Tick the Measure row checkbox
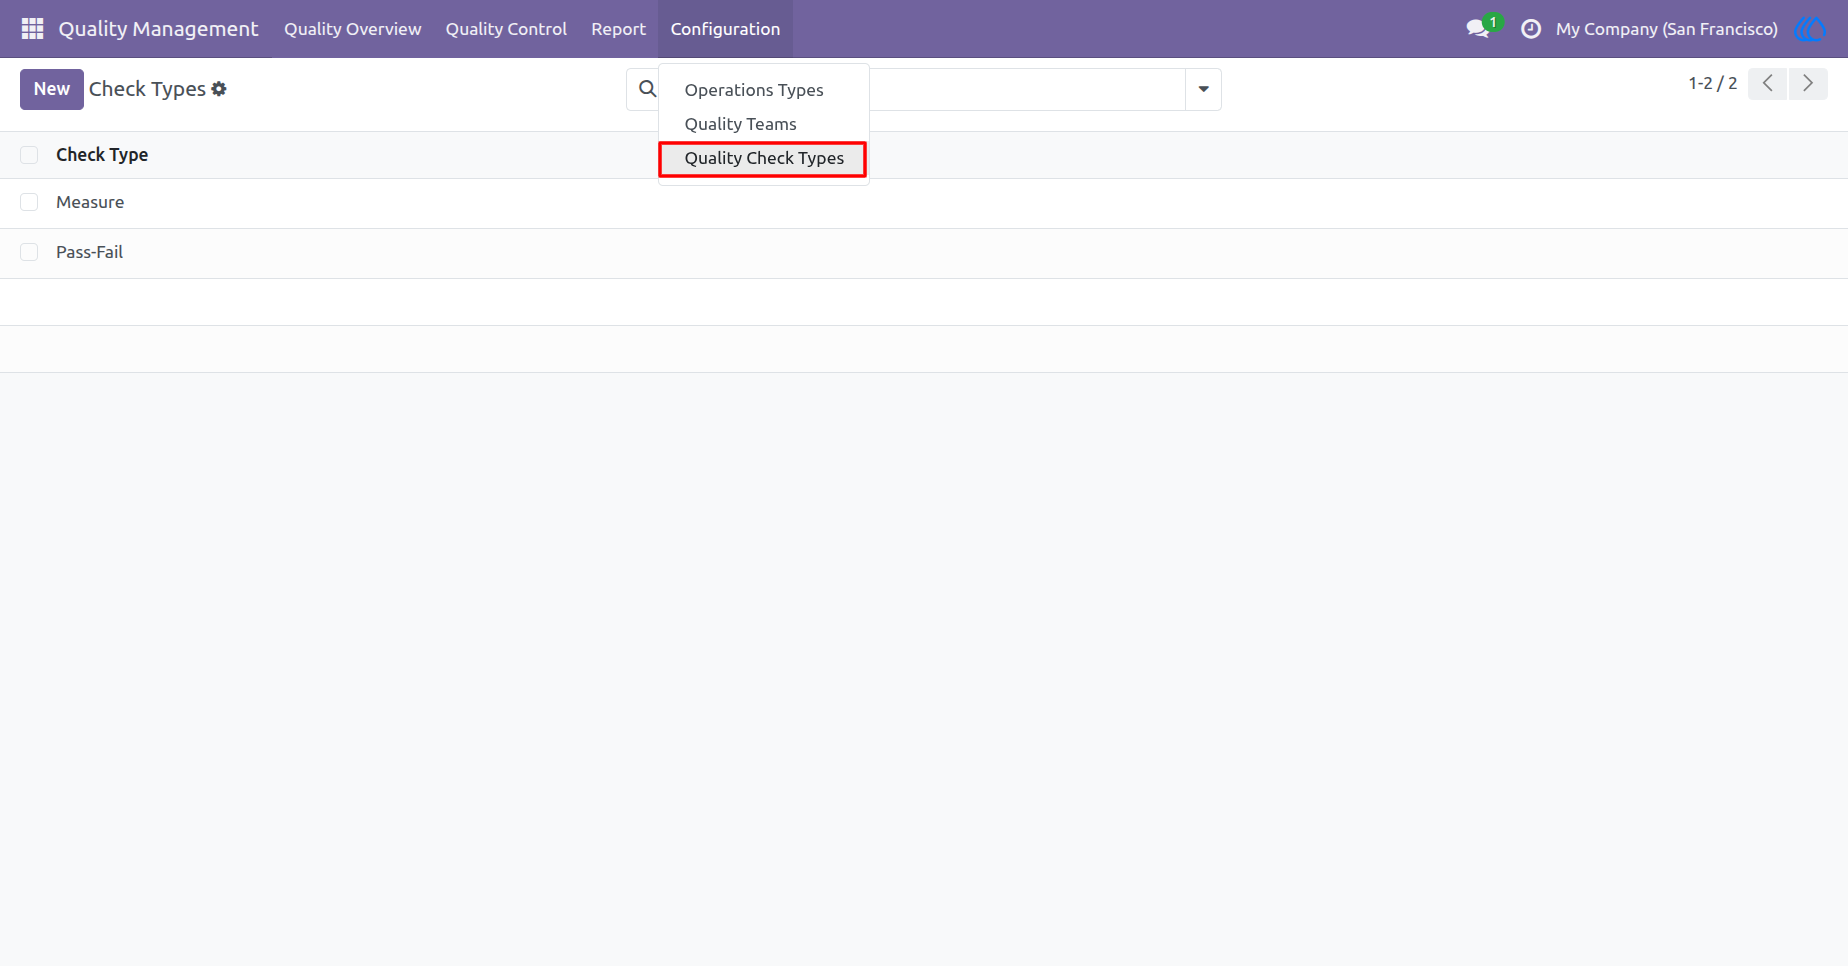 click(29, 202)
